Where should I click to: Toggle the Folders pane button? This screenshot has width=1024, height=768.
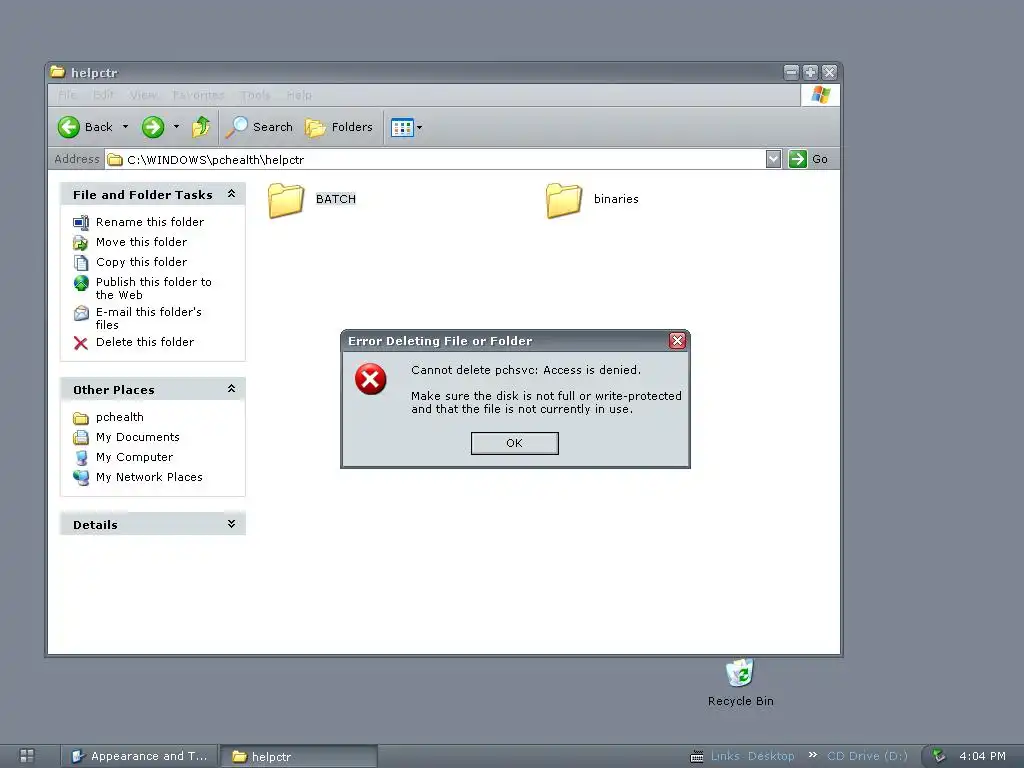click(x=339, y=127)
